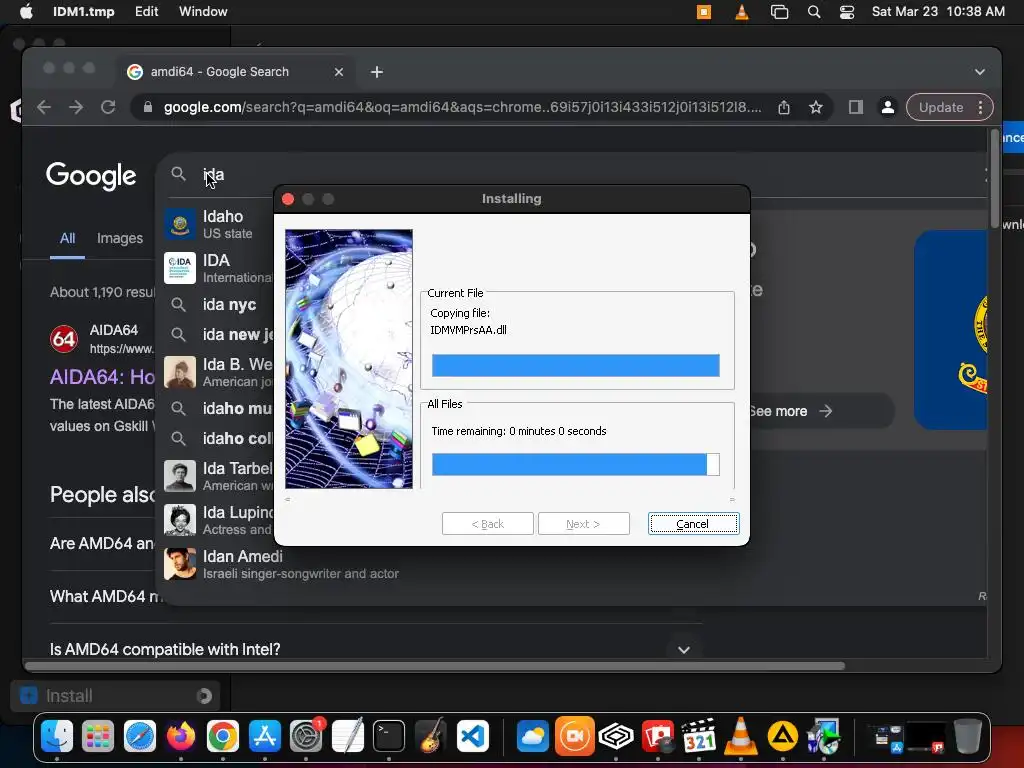Click the orange recorder icon in menu bar
1024x768 pixels.
[704, 12]
